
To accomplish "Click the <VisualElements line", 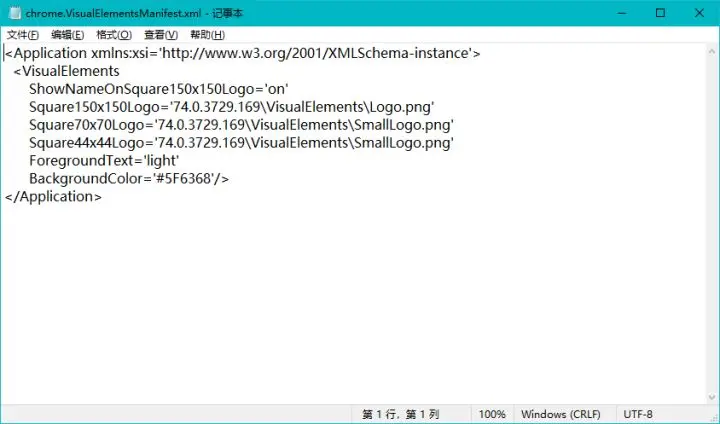I will click(67, 71).
